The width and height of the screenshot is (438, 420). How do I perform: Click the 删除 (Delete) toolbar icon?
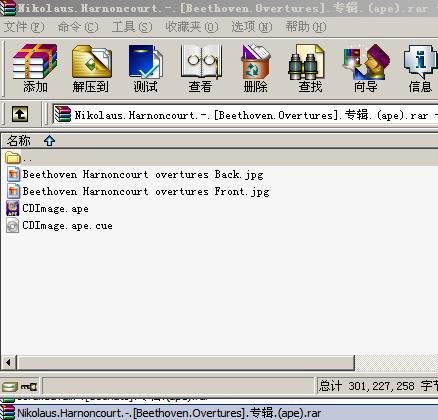255,68
